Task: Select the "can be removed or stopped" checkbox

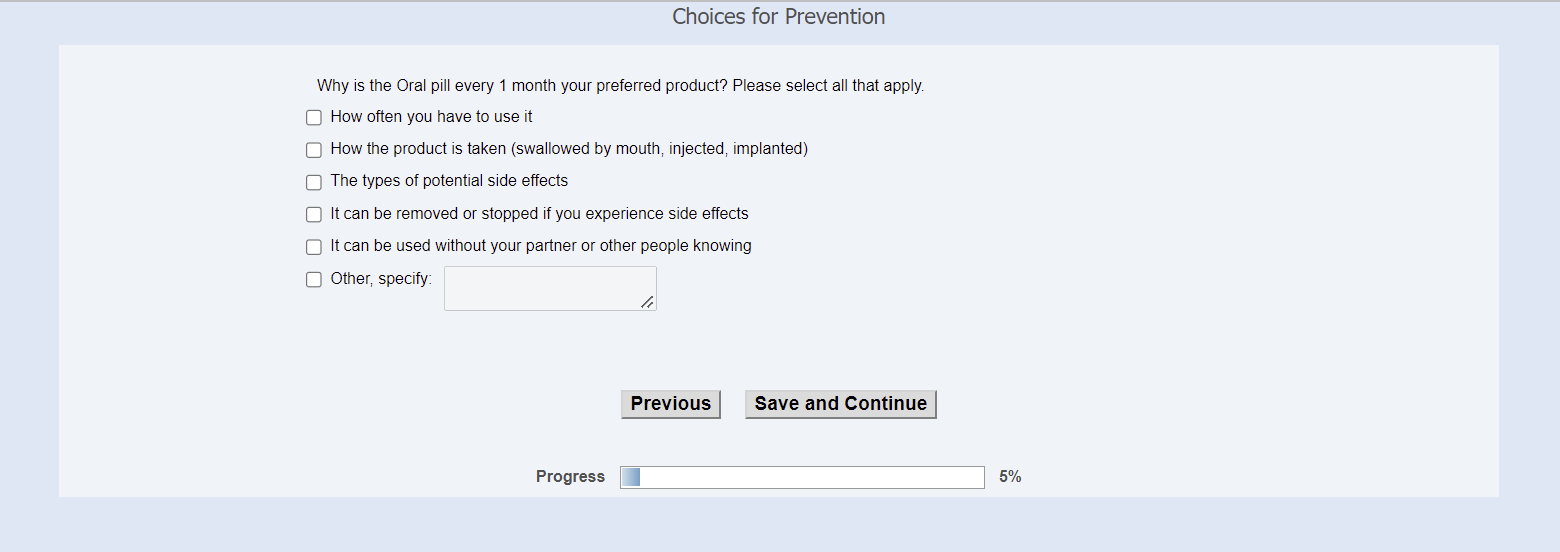Action: pyautogui.click(x=314, y=215)
